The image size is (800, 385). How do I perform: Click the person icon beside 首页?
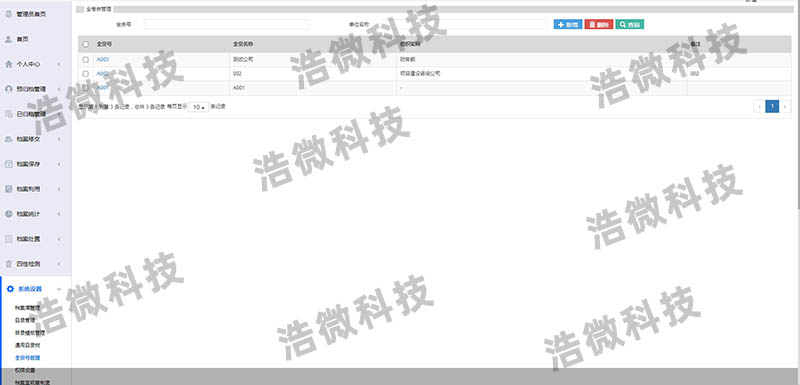tap(8, 39)
